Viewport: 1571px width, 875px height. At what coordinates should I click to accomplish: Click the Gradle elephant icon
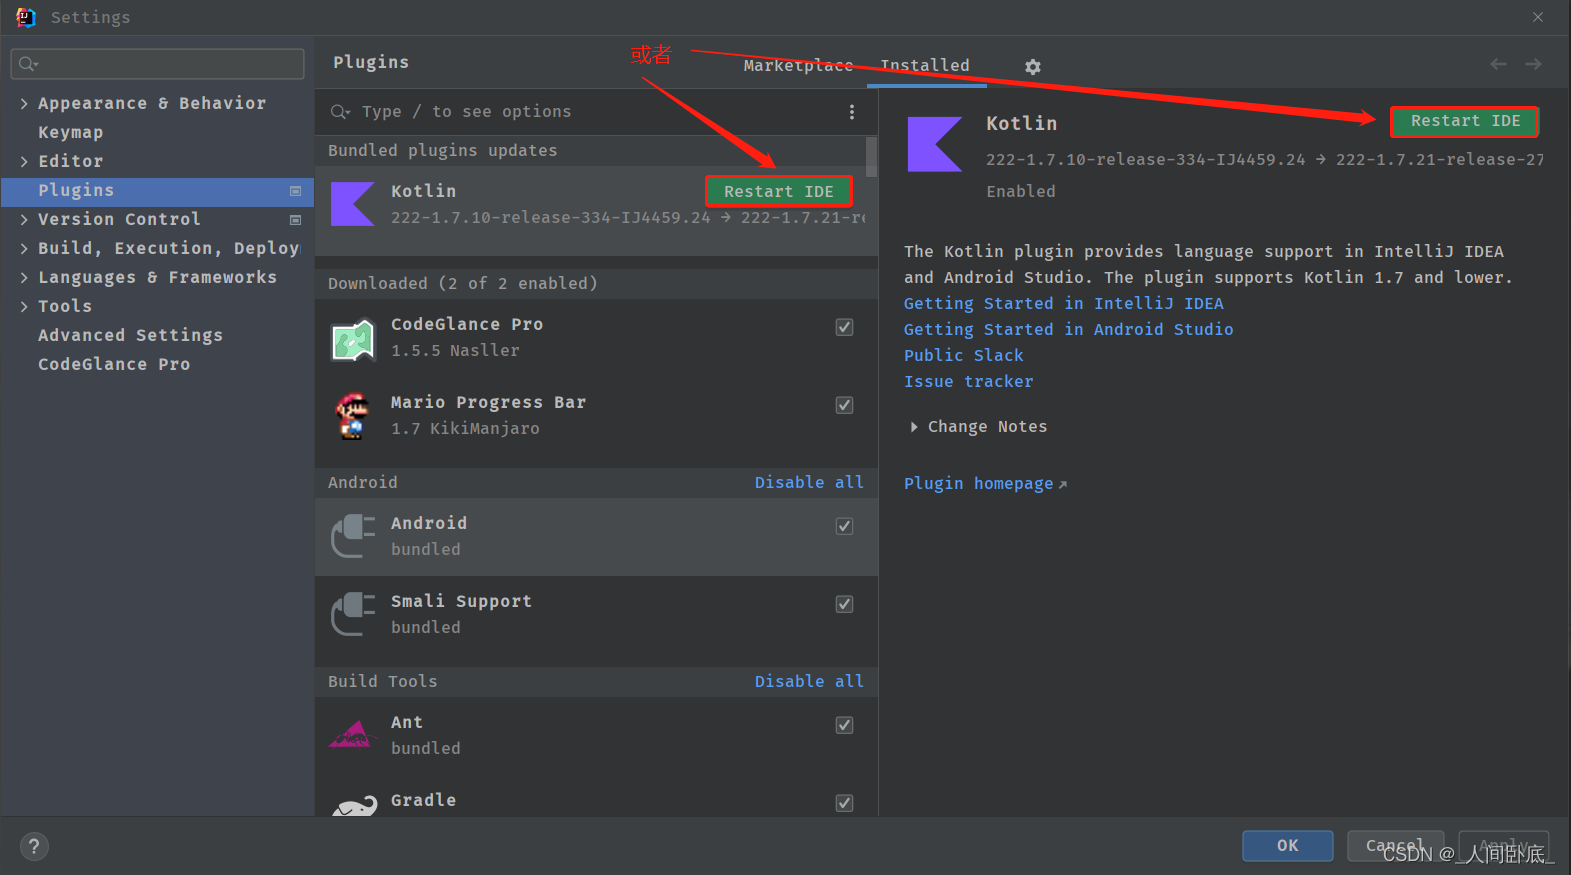(355, 806)
